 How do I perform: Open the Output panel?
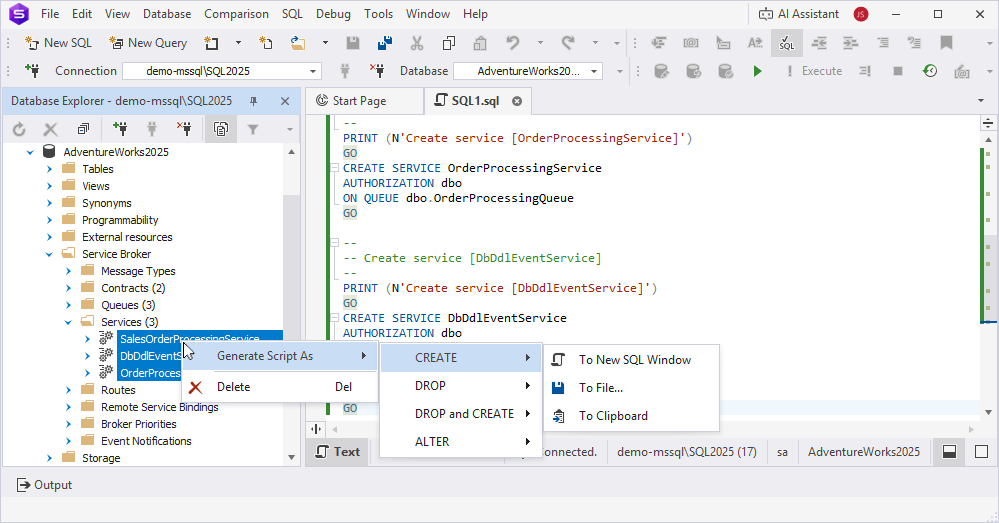[x=44, y=485]
